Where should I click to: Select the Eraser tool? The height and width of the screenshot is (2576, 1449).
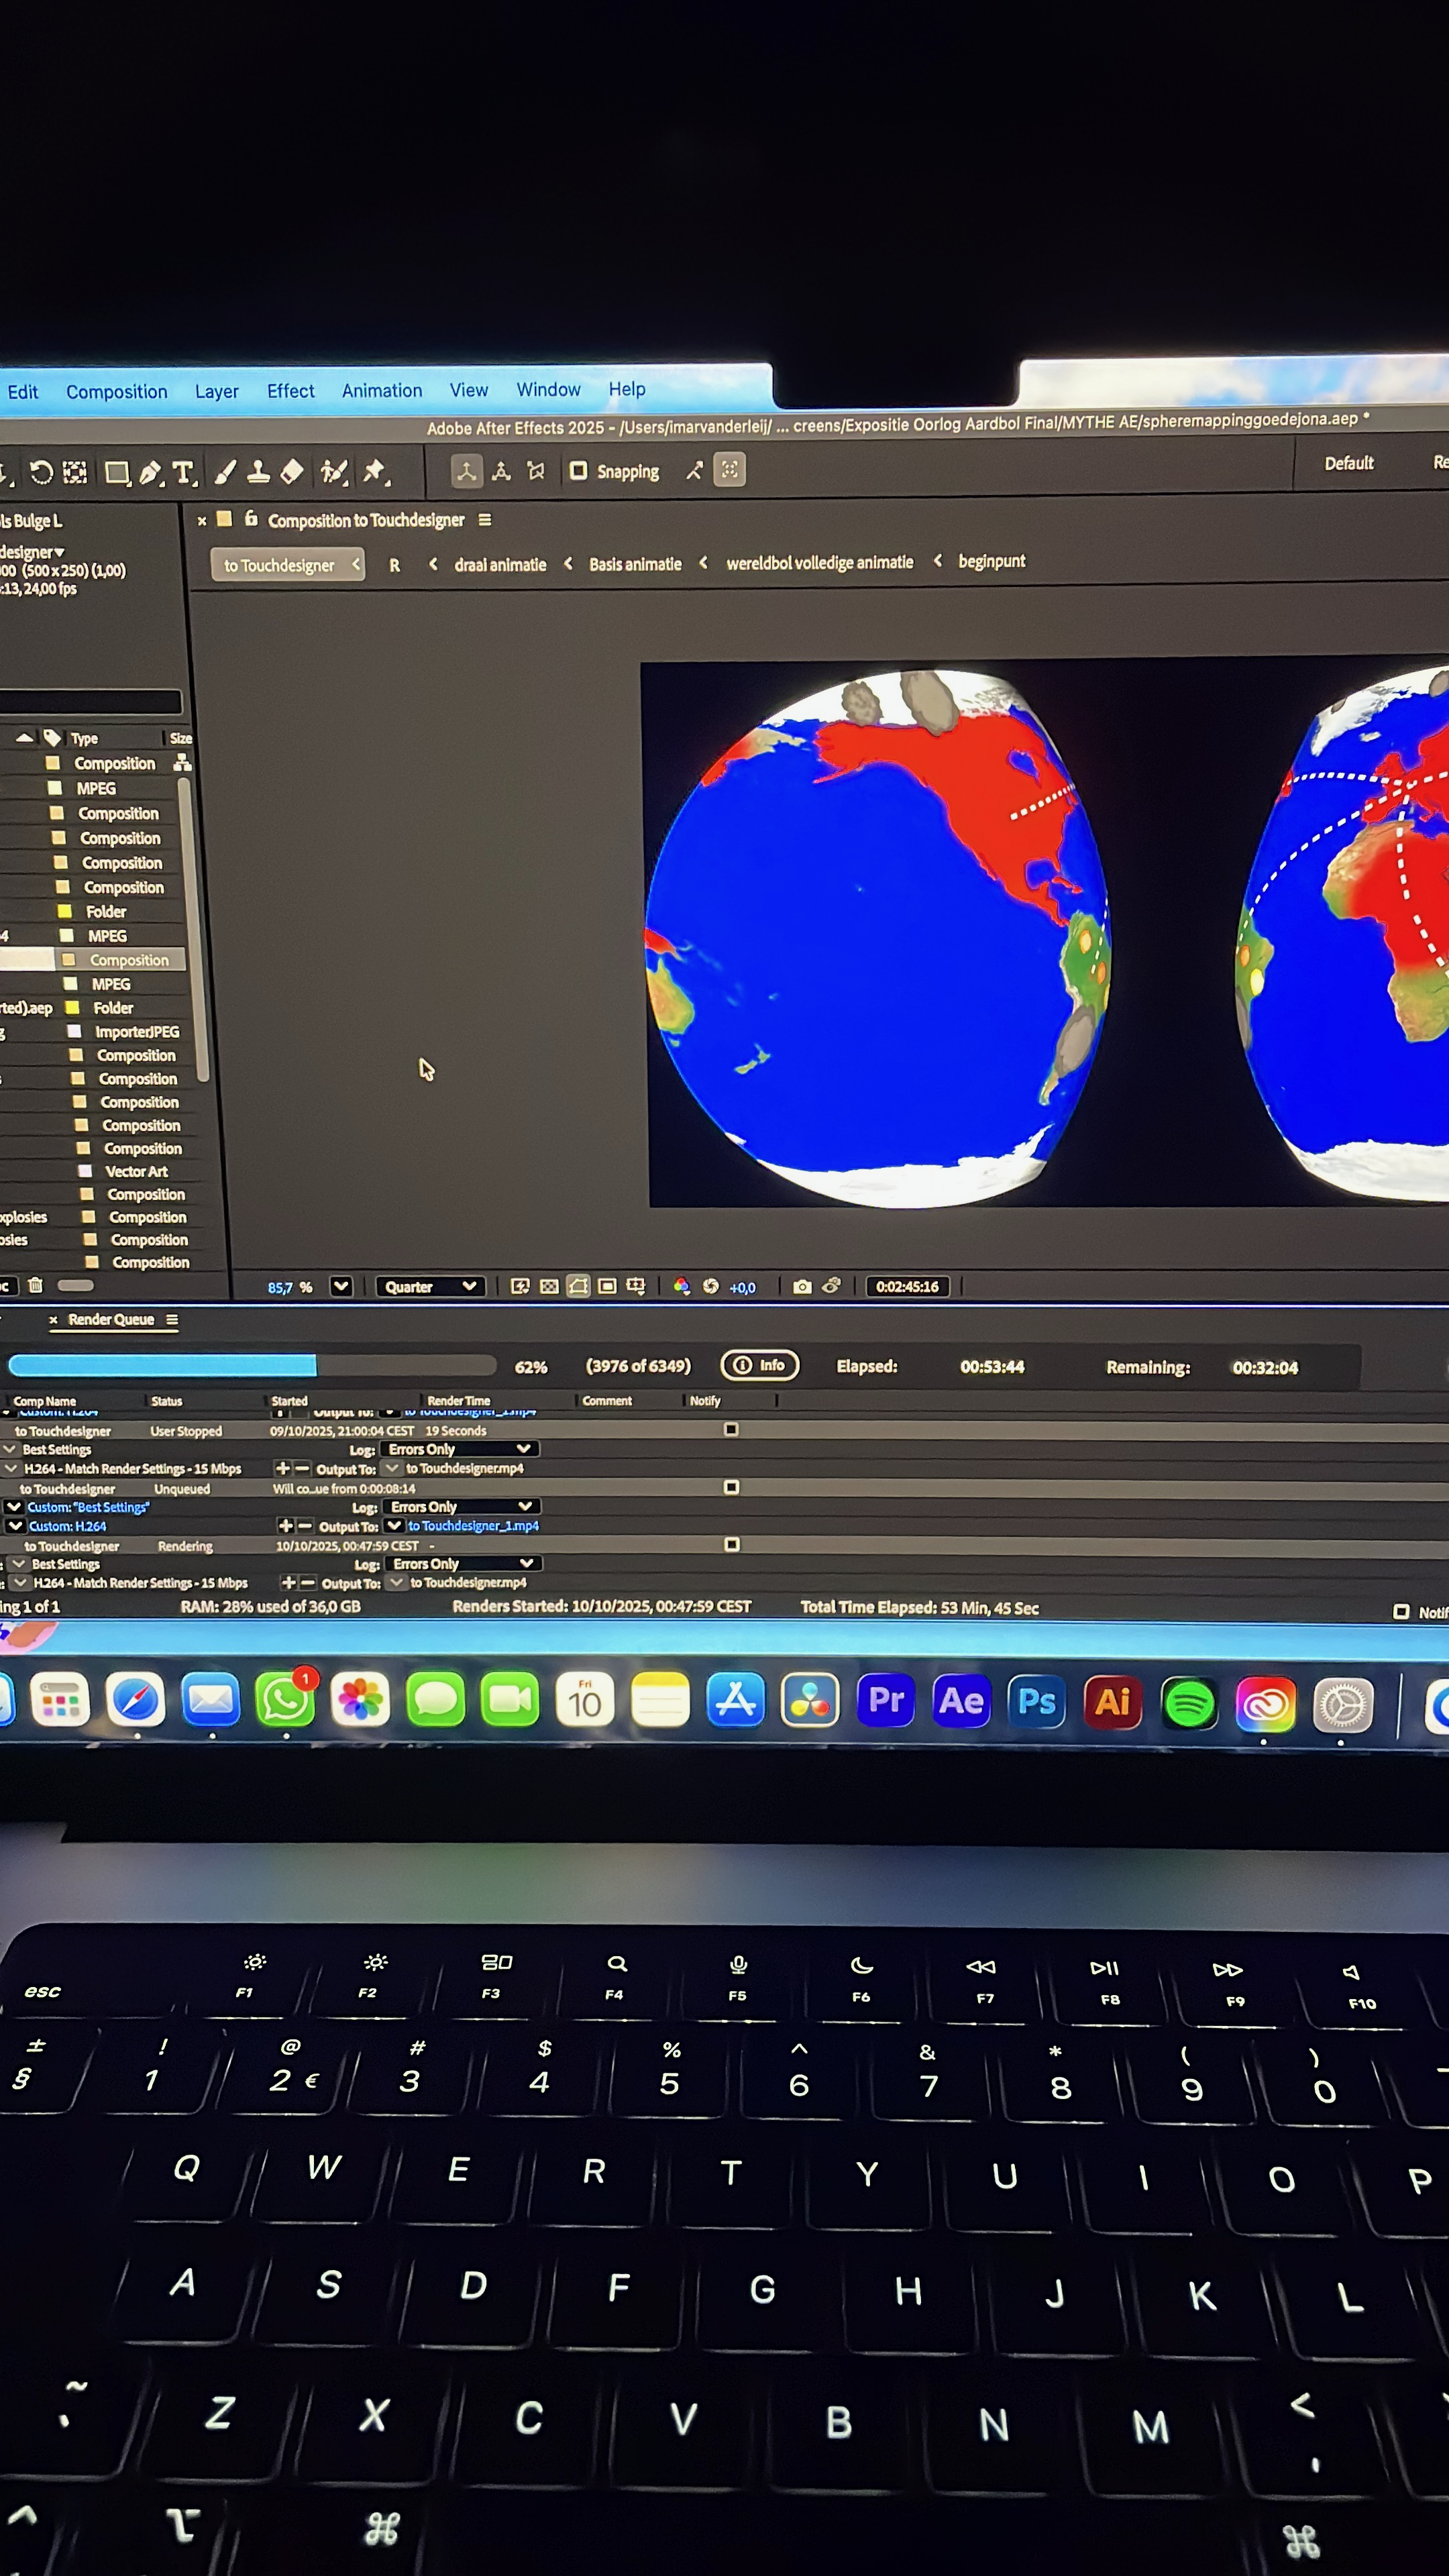(x=292, y=472)
